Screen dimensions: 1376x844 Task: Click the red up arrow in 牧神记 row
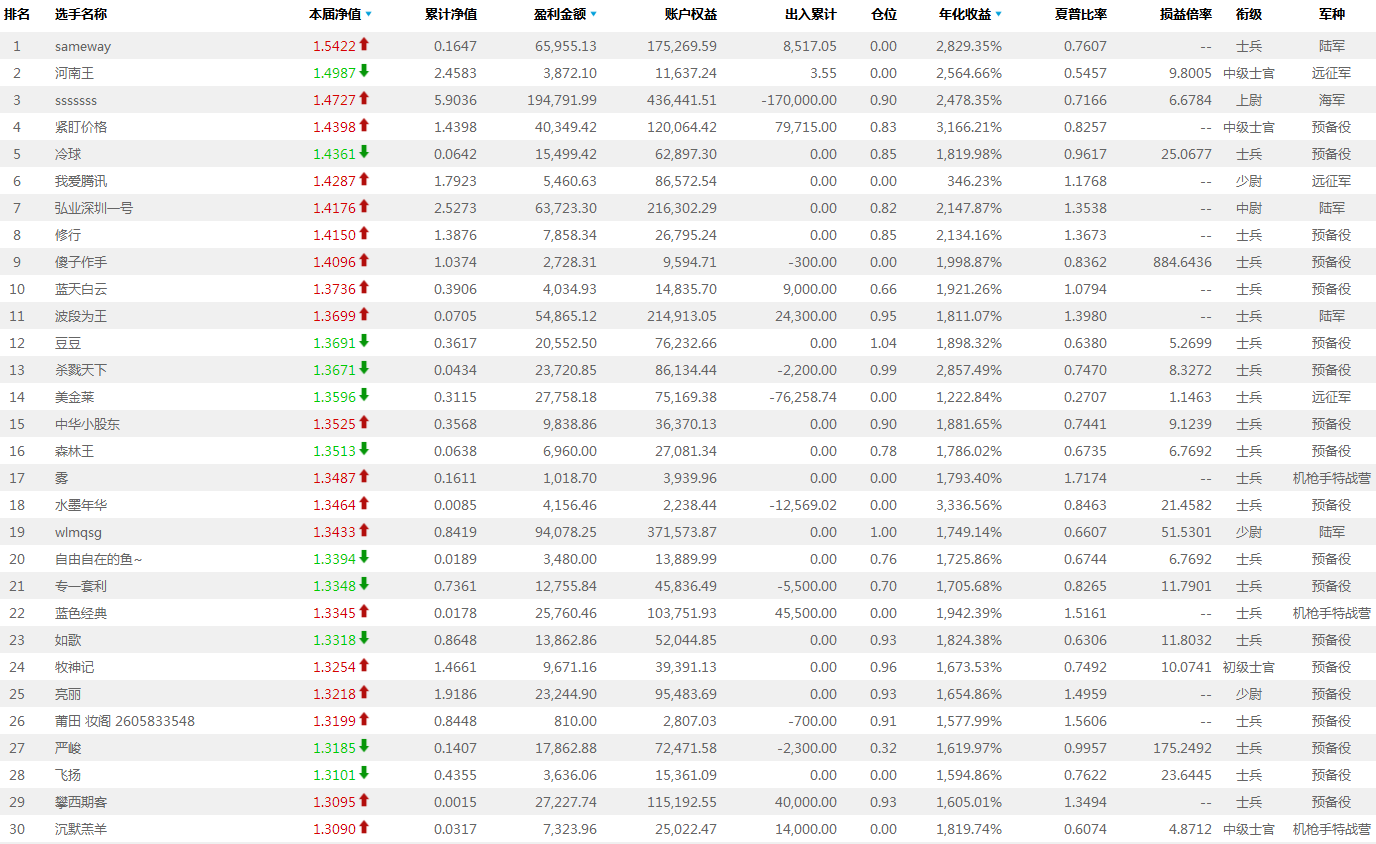[364, 665]
